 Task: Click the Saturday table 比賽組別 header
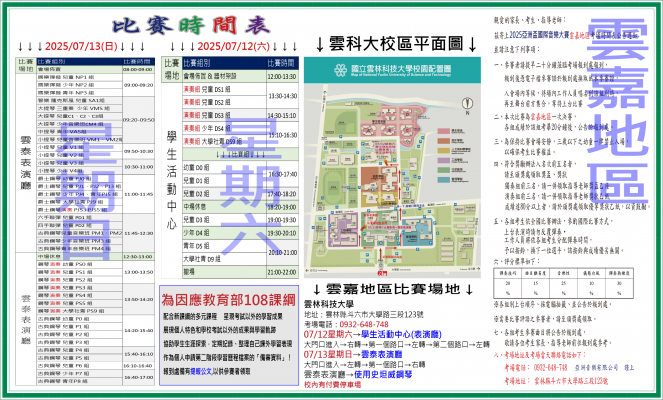pyautogui.click(x=225, y=63)
